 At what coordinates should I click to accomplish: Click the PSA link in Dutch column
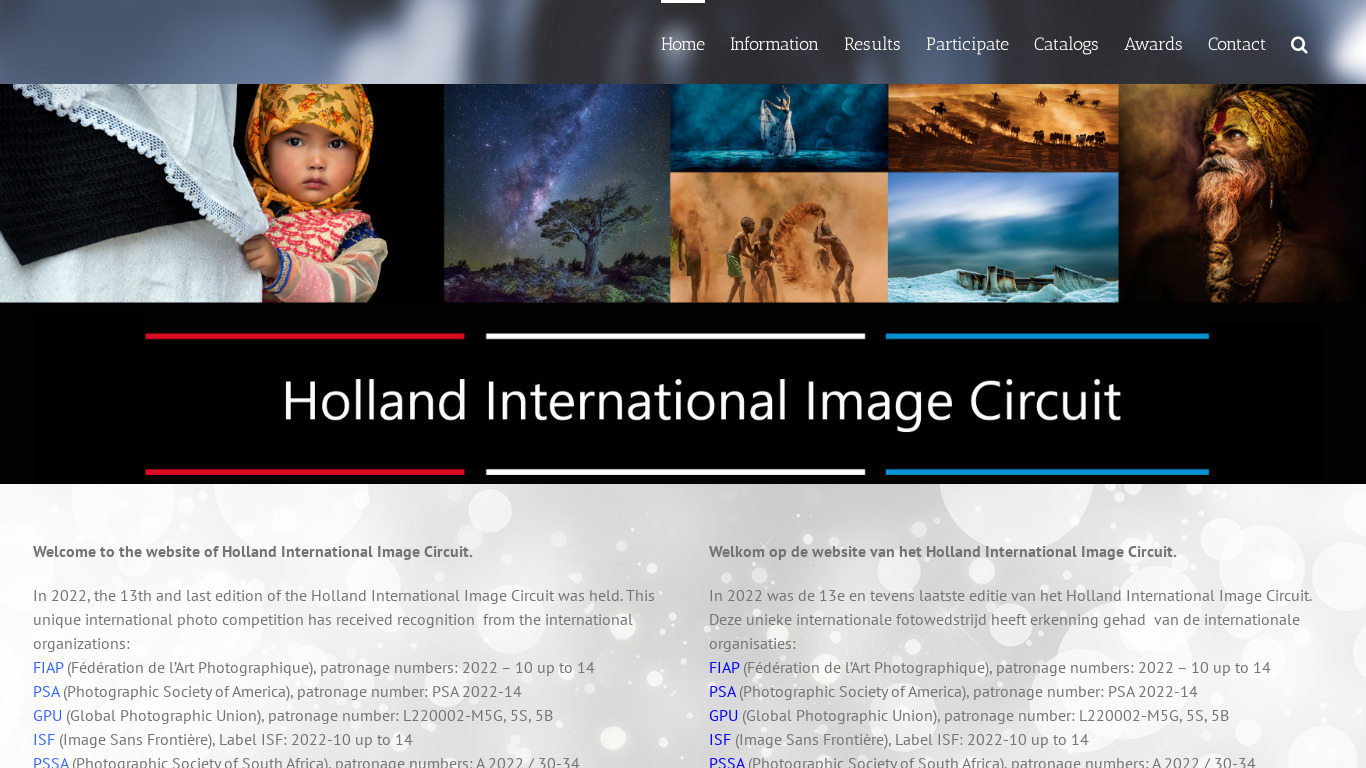point(722,691)
